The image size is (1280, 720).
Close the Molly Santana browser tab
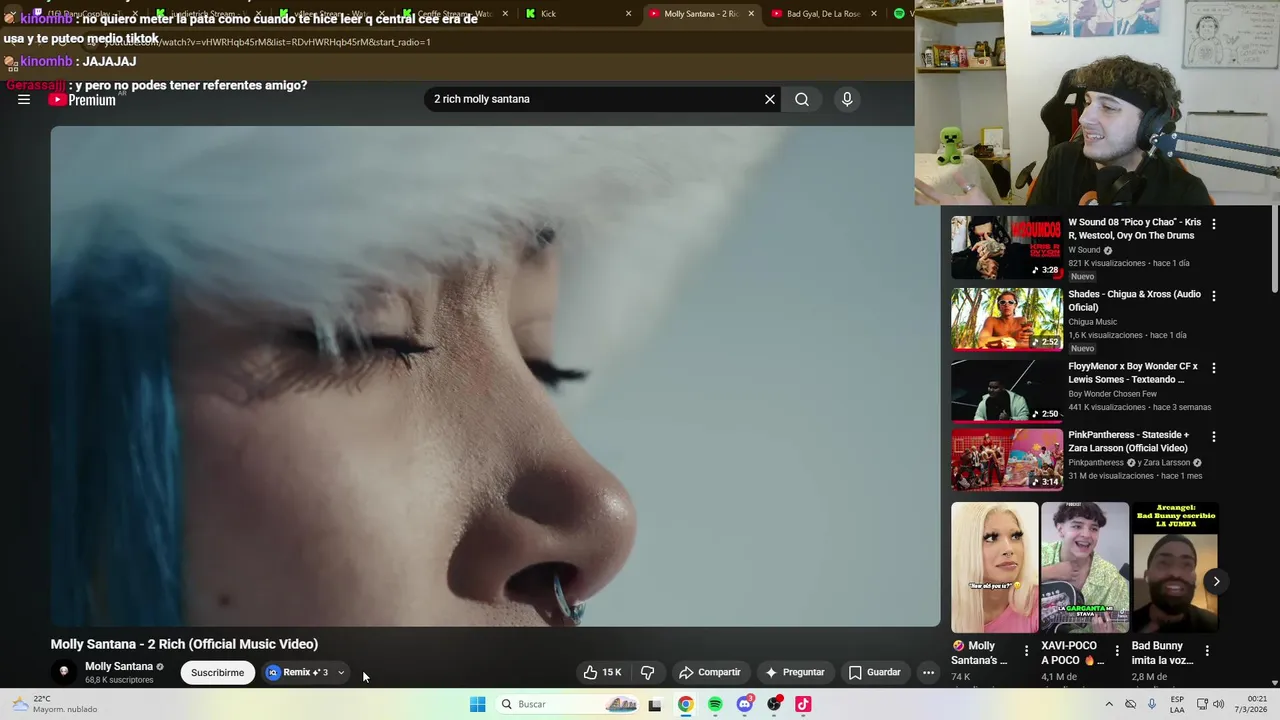(x=751, y=13)
